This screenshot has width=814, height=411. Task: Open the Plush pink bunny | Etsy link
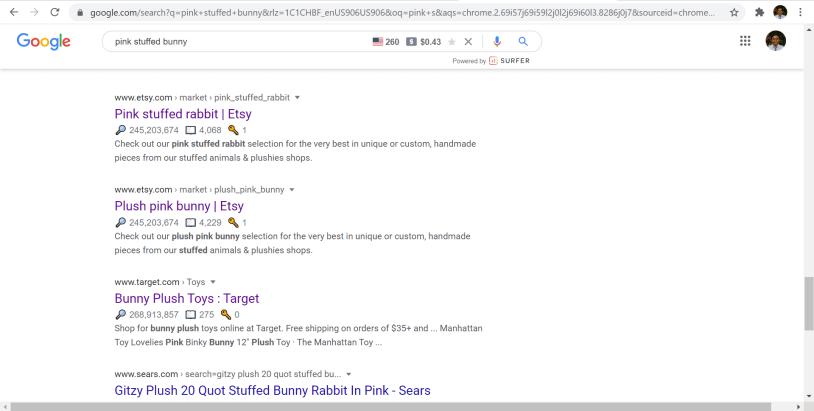179,206
